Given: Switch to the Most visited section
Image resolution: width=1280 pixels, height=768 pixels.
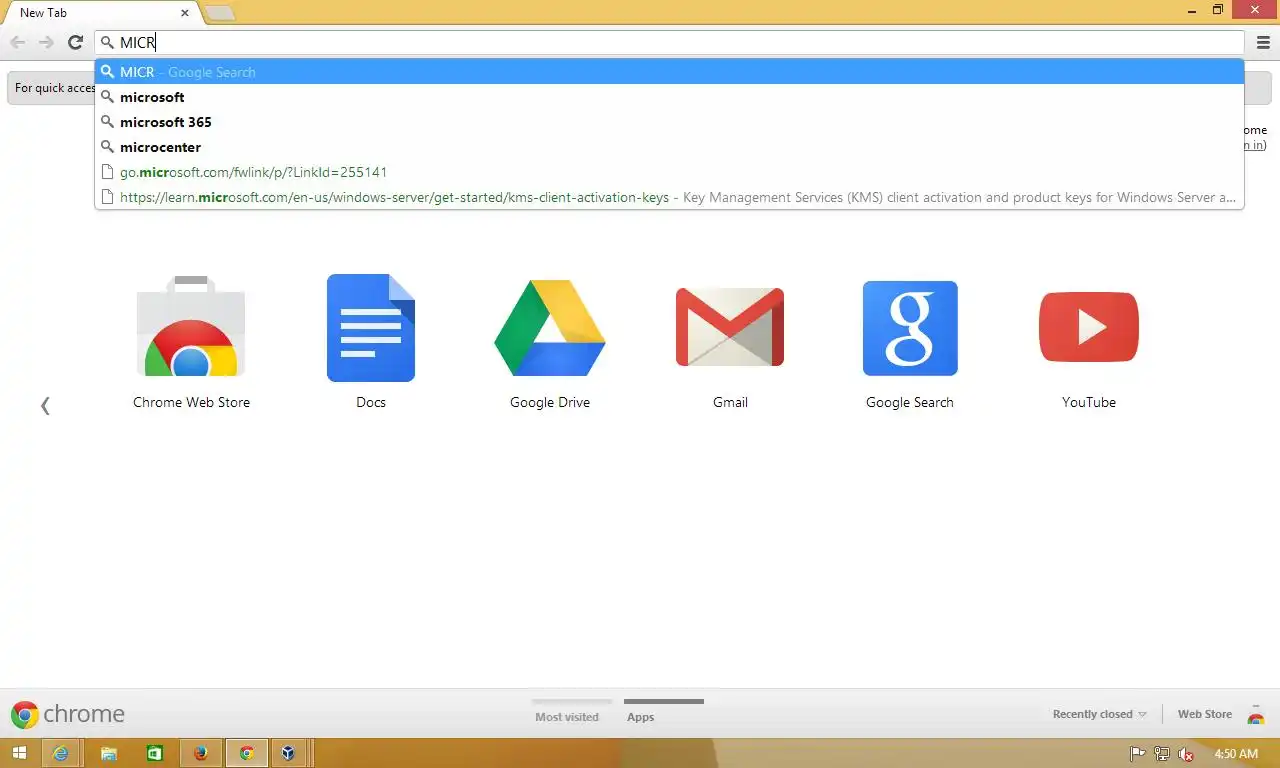Looking at the screenshot, I should click(x=567, y=716).
